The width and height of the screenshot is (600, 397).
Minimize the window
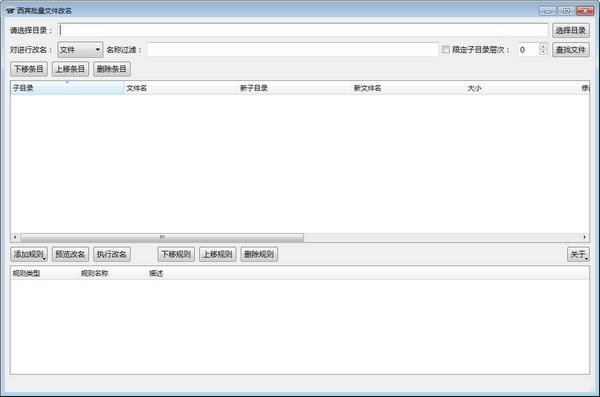pyautogui.click(x=548, y=11)
